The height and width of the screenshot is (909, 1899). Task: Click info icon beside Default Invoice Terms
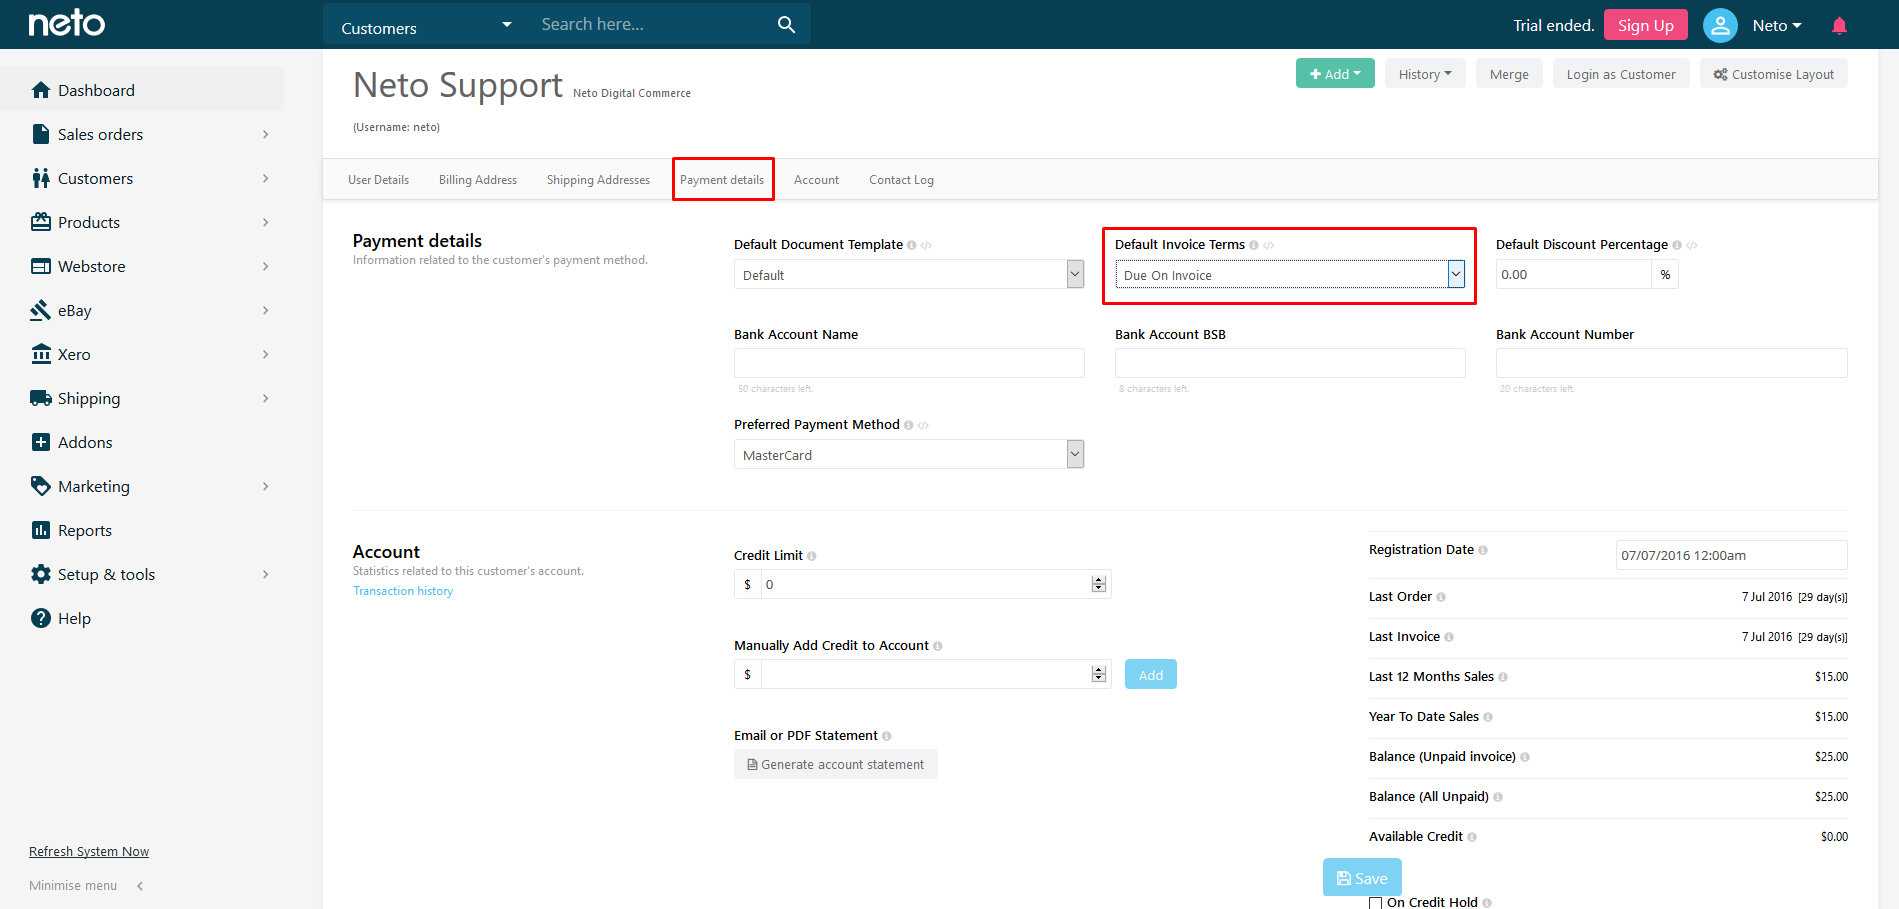click(x=1253, y=245)
